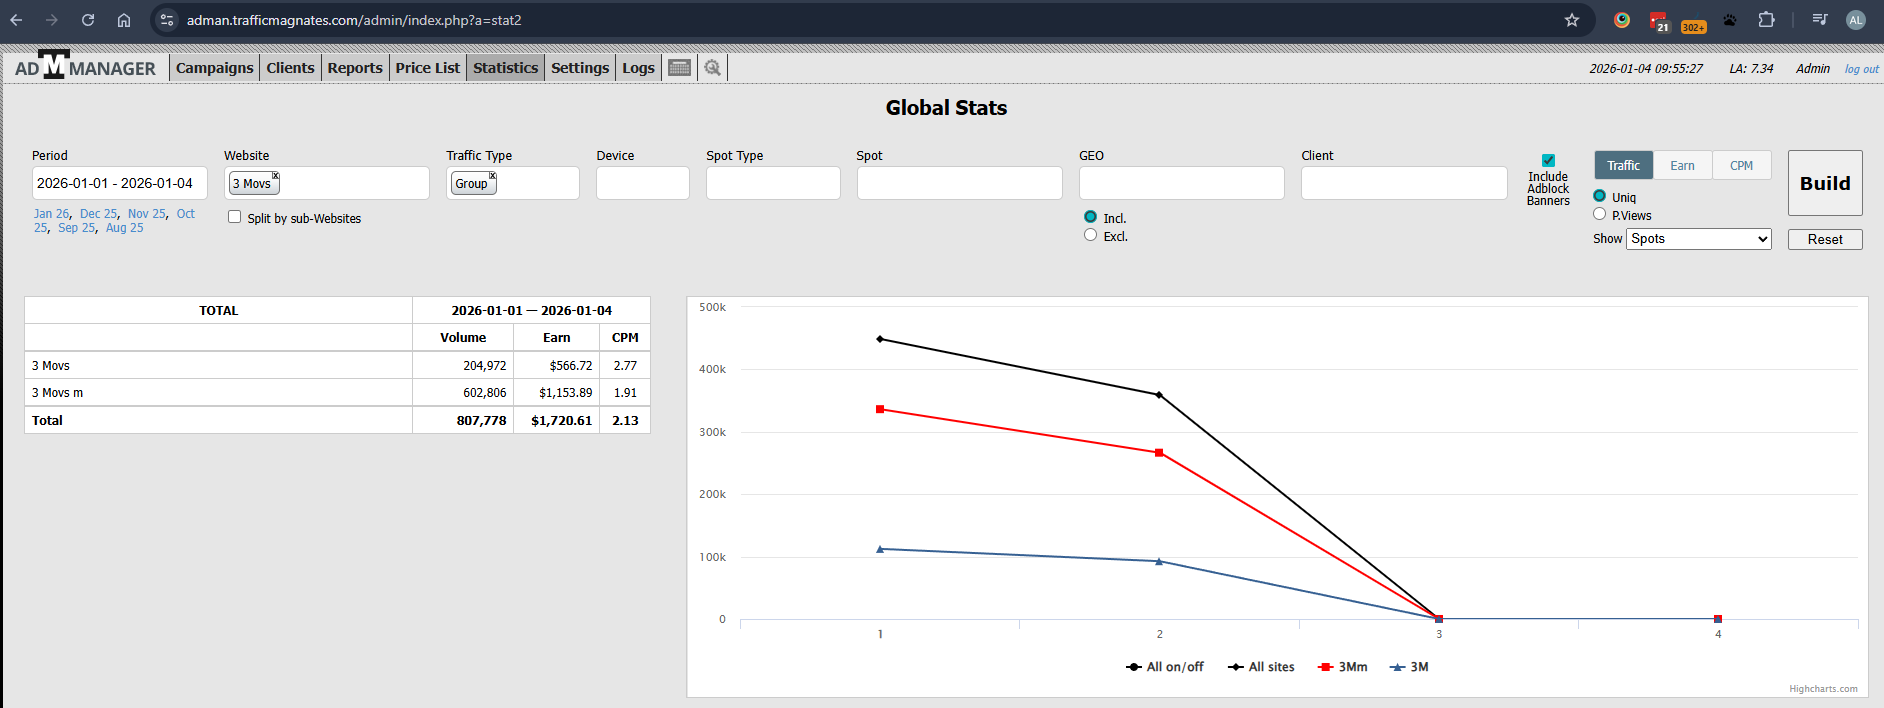1884x708 pixels.
Task: Select the Sep 25 period shortcut
Action: pyautogui.click(x=76, y=228)
